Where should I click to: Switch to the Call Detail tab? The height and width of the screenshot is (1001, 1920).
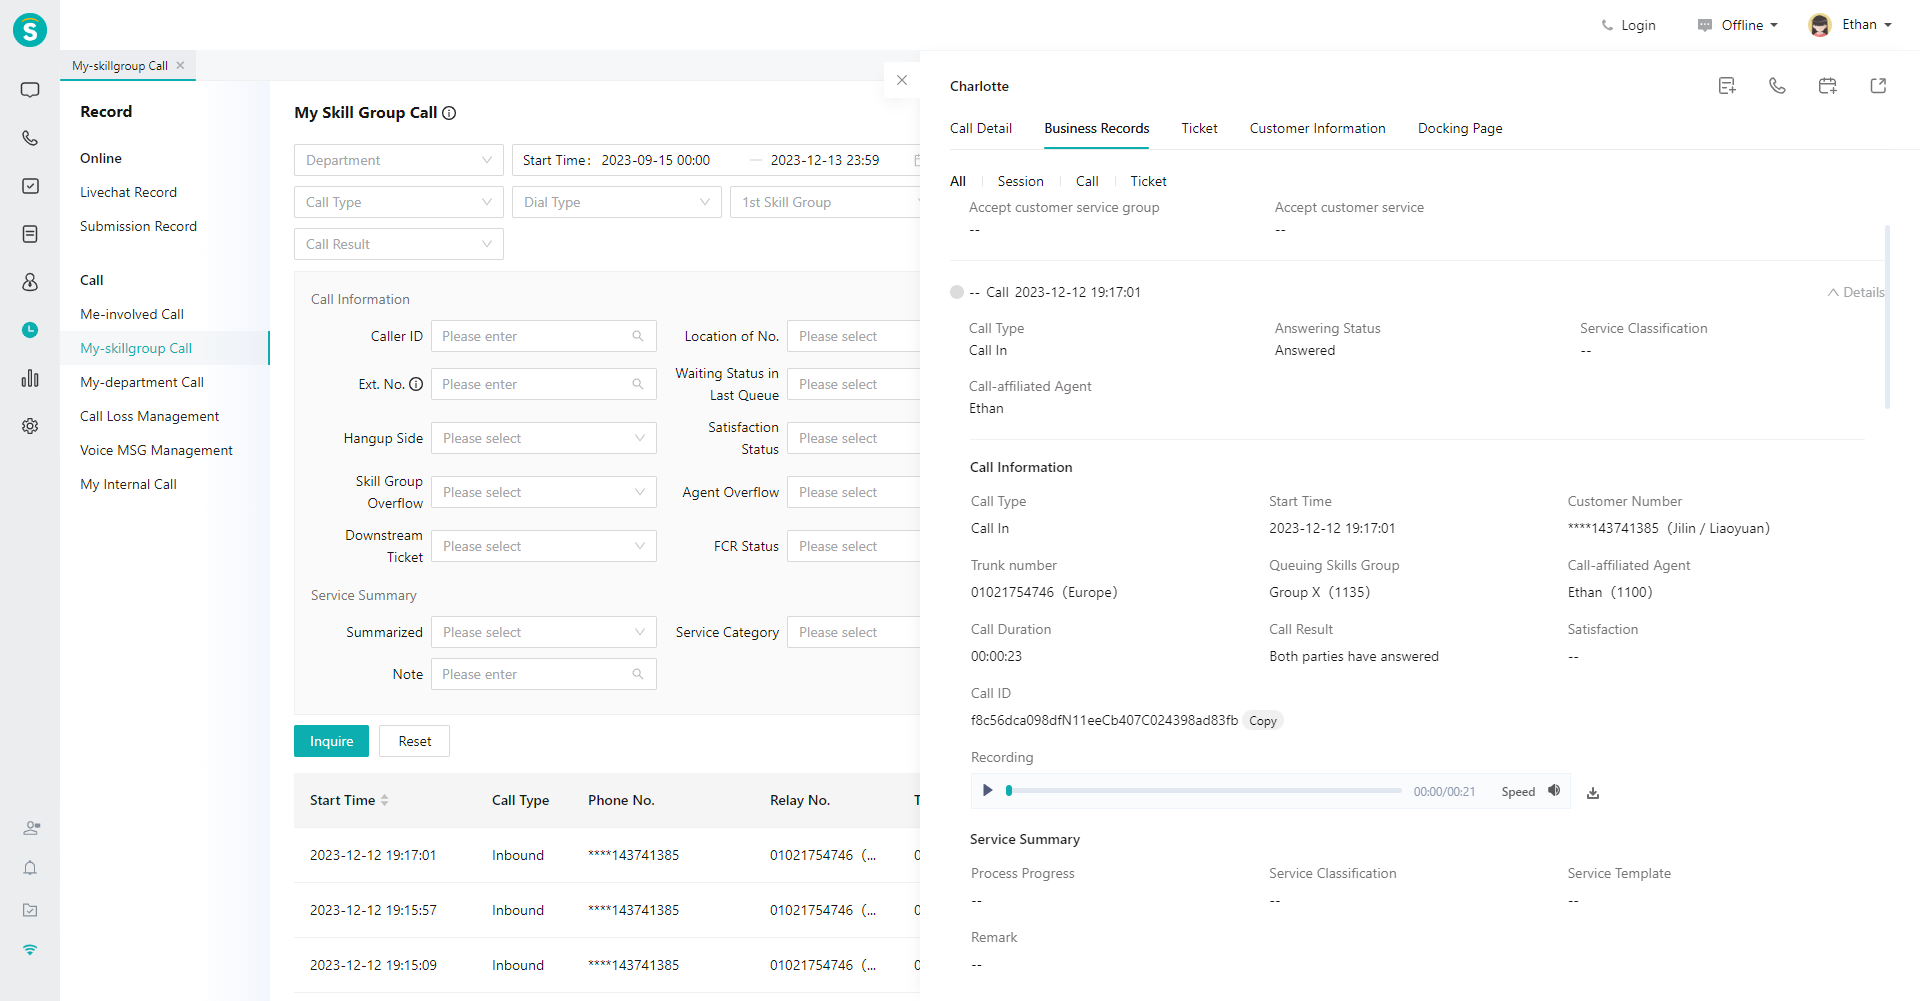click(981, 128)
